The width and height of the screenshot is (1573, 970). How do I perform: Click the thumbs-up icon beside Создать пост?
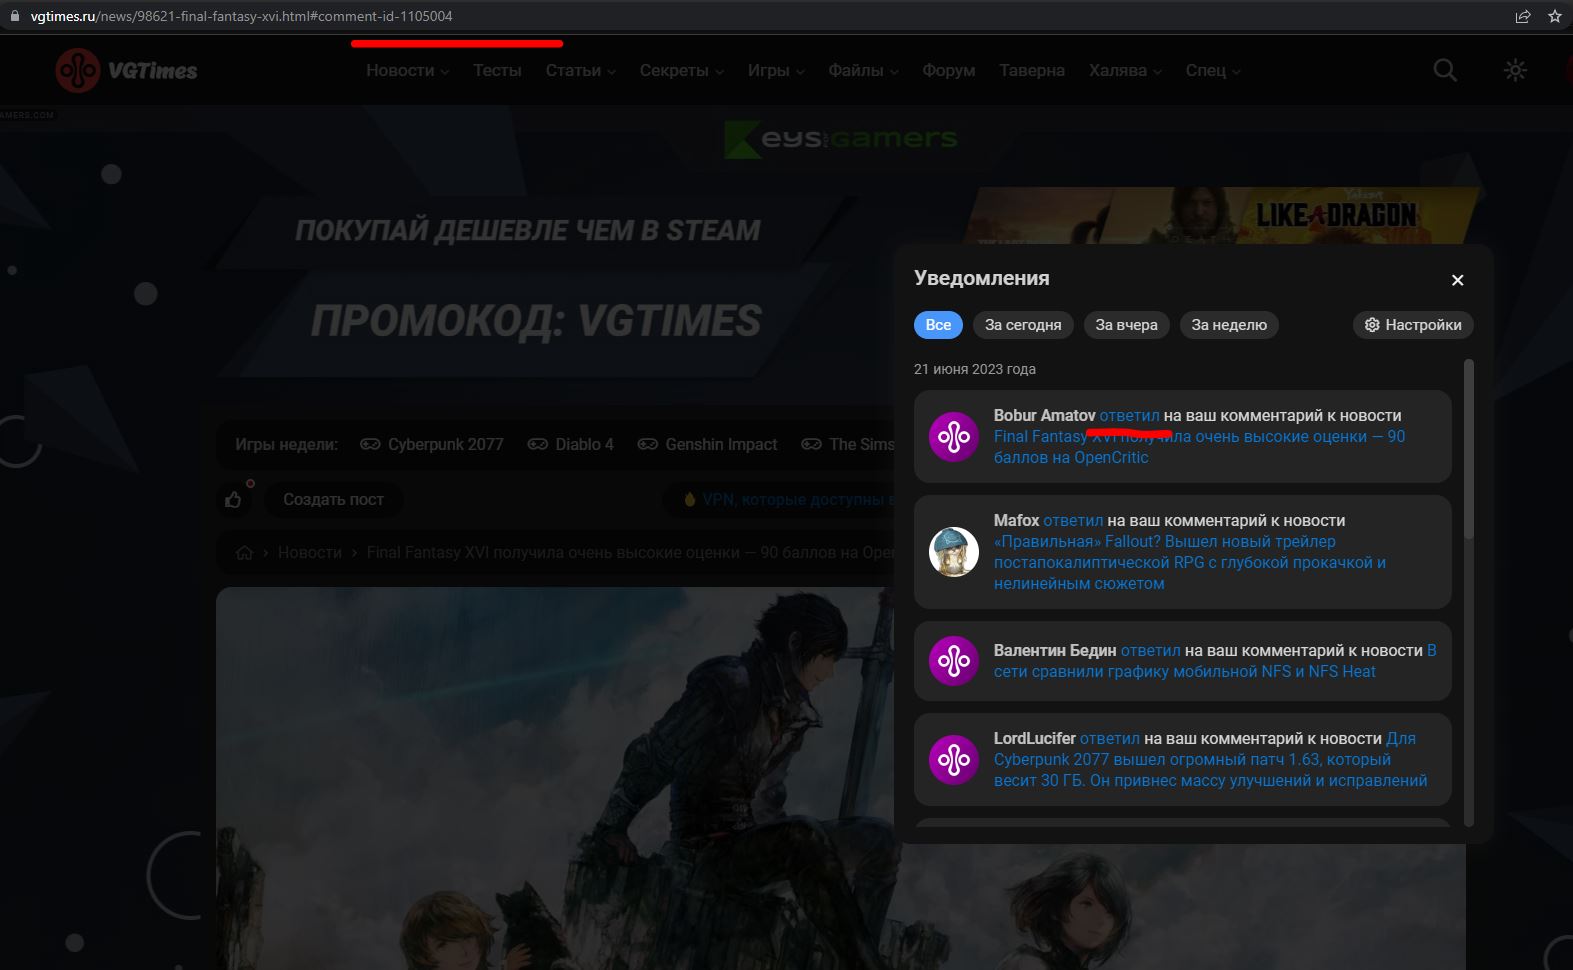point(233,499)
